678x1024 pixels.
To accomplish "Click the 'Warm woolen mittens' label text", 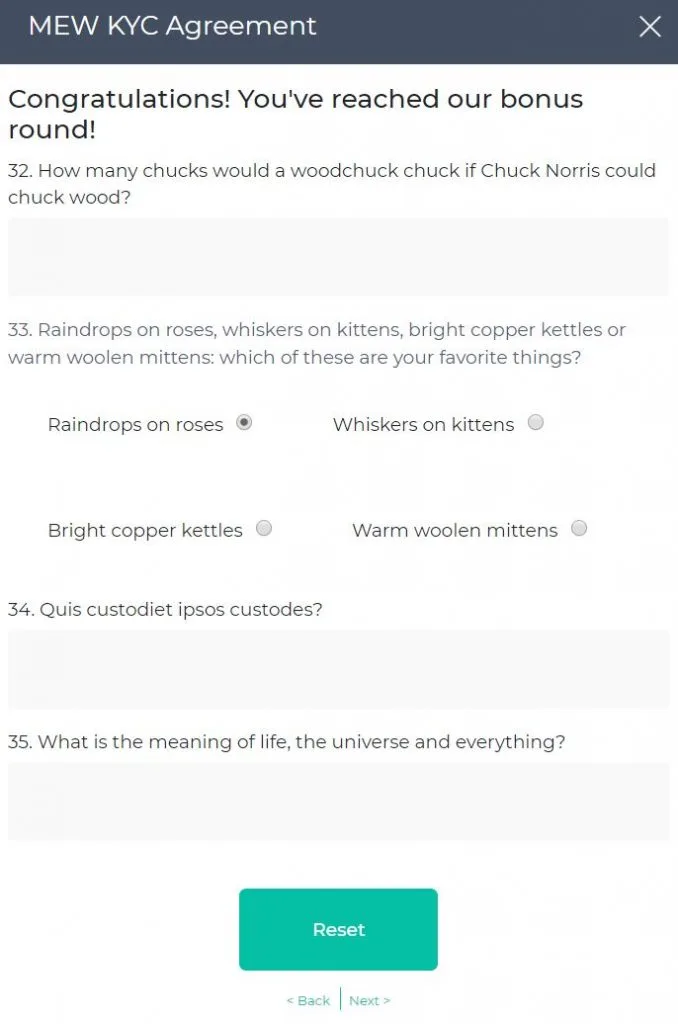I will pos(455,531).
